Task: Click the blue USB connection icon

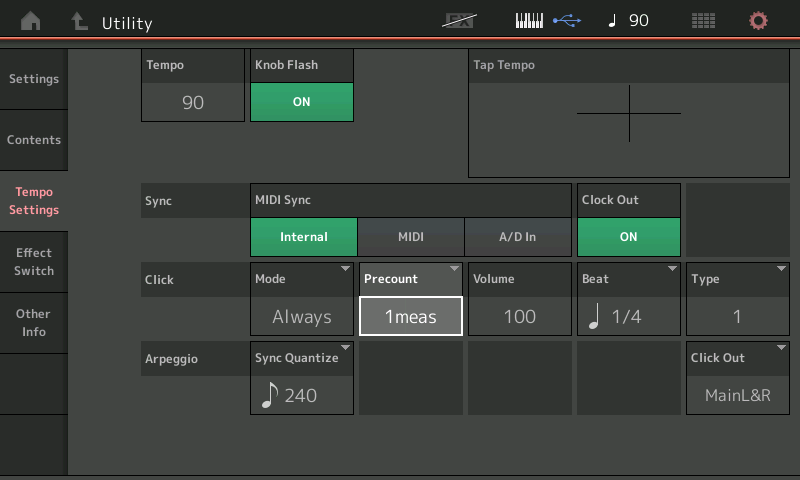Action: (x=567, y=20)
